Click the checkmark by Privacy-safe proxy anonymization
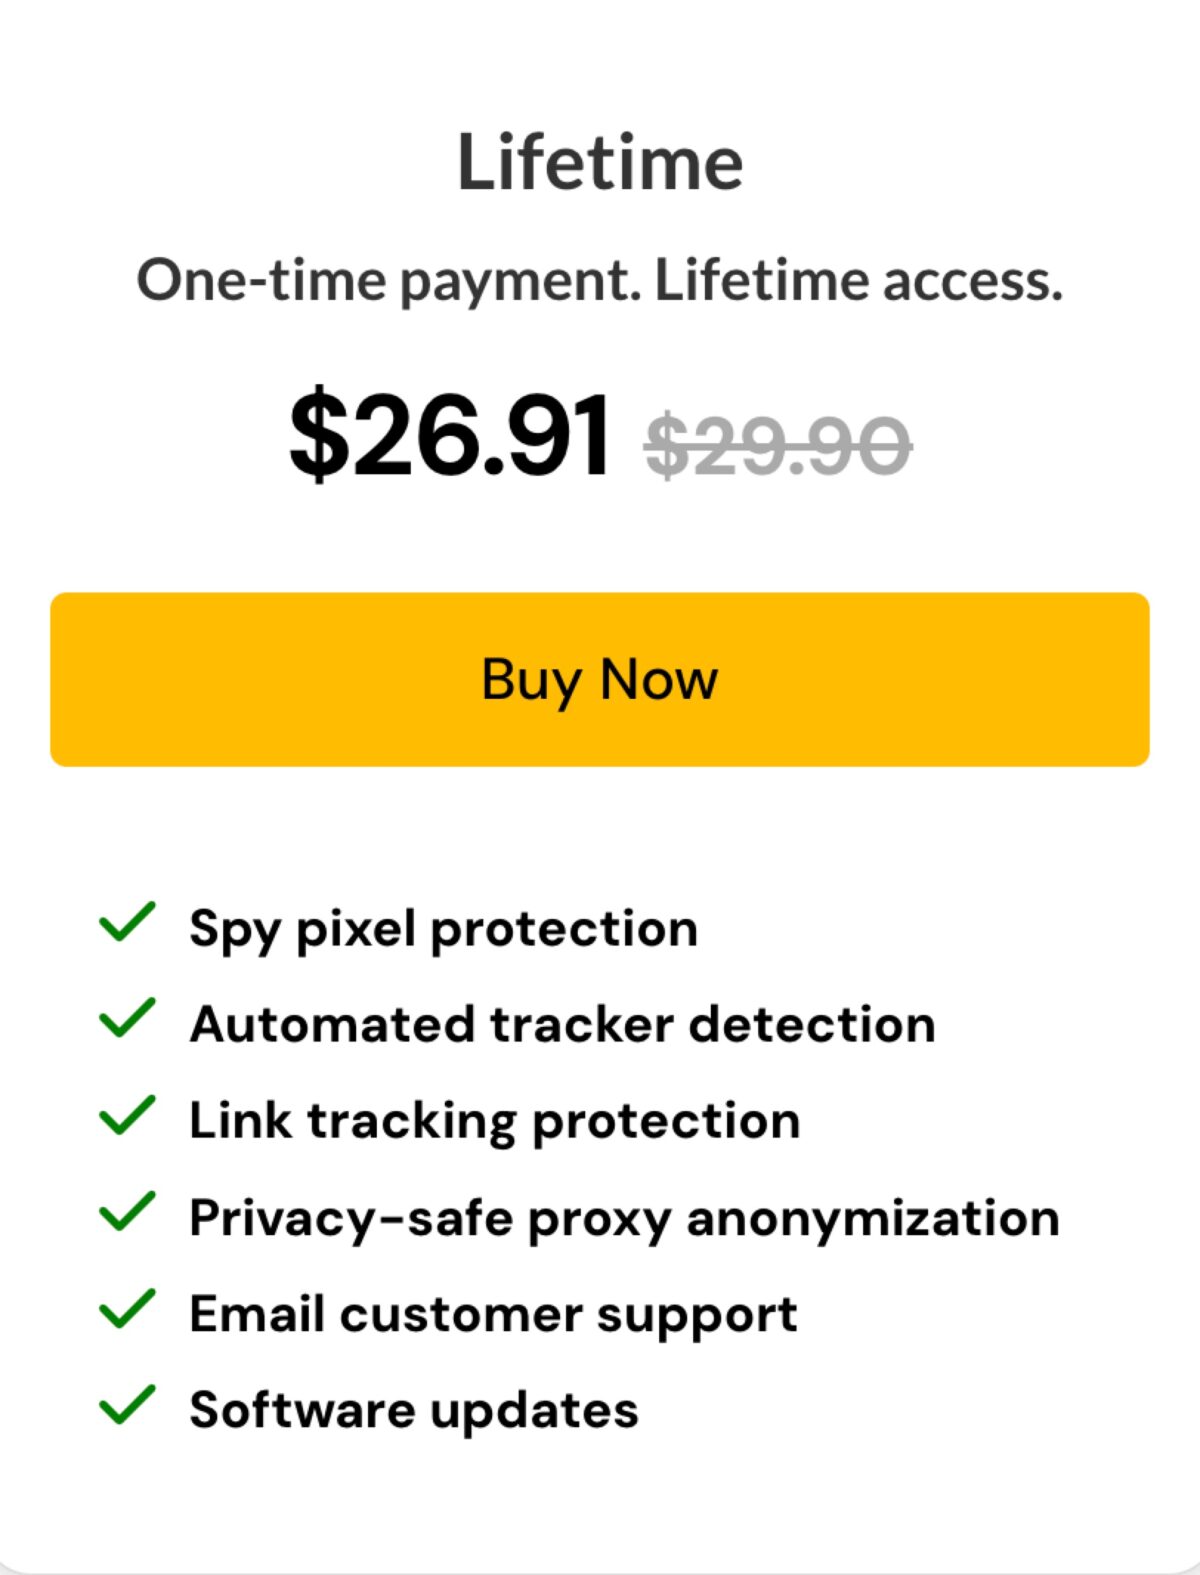This screenshot has width=1200, height=1575. (x=127, y=1211)
